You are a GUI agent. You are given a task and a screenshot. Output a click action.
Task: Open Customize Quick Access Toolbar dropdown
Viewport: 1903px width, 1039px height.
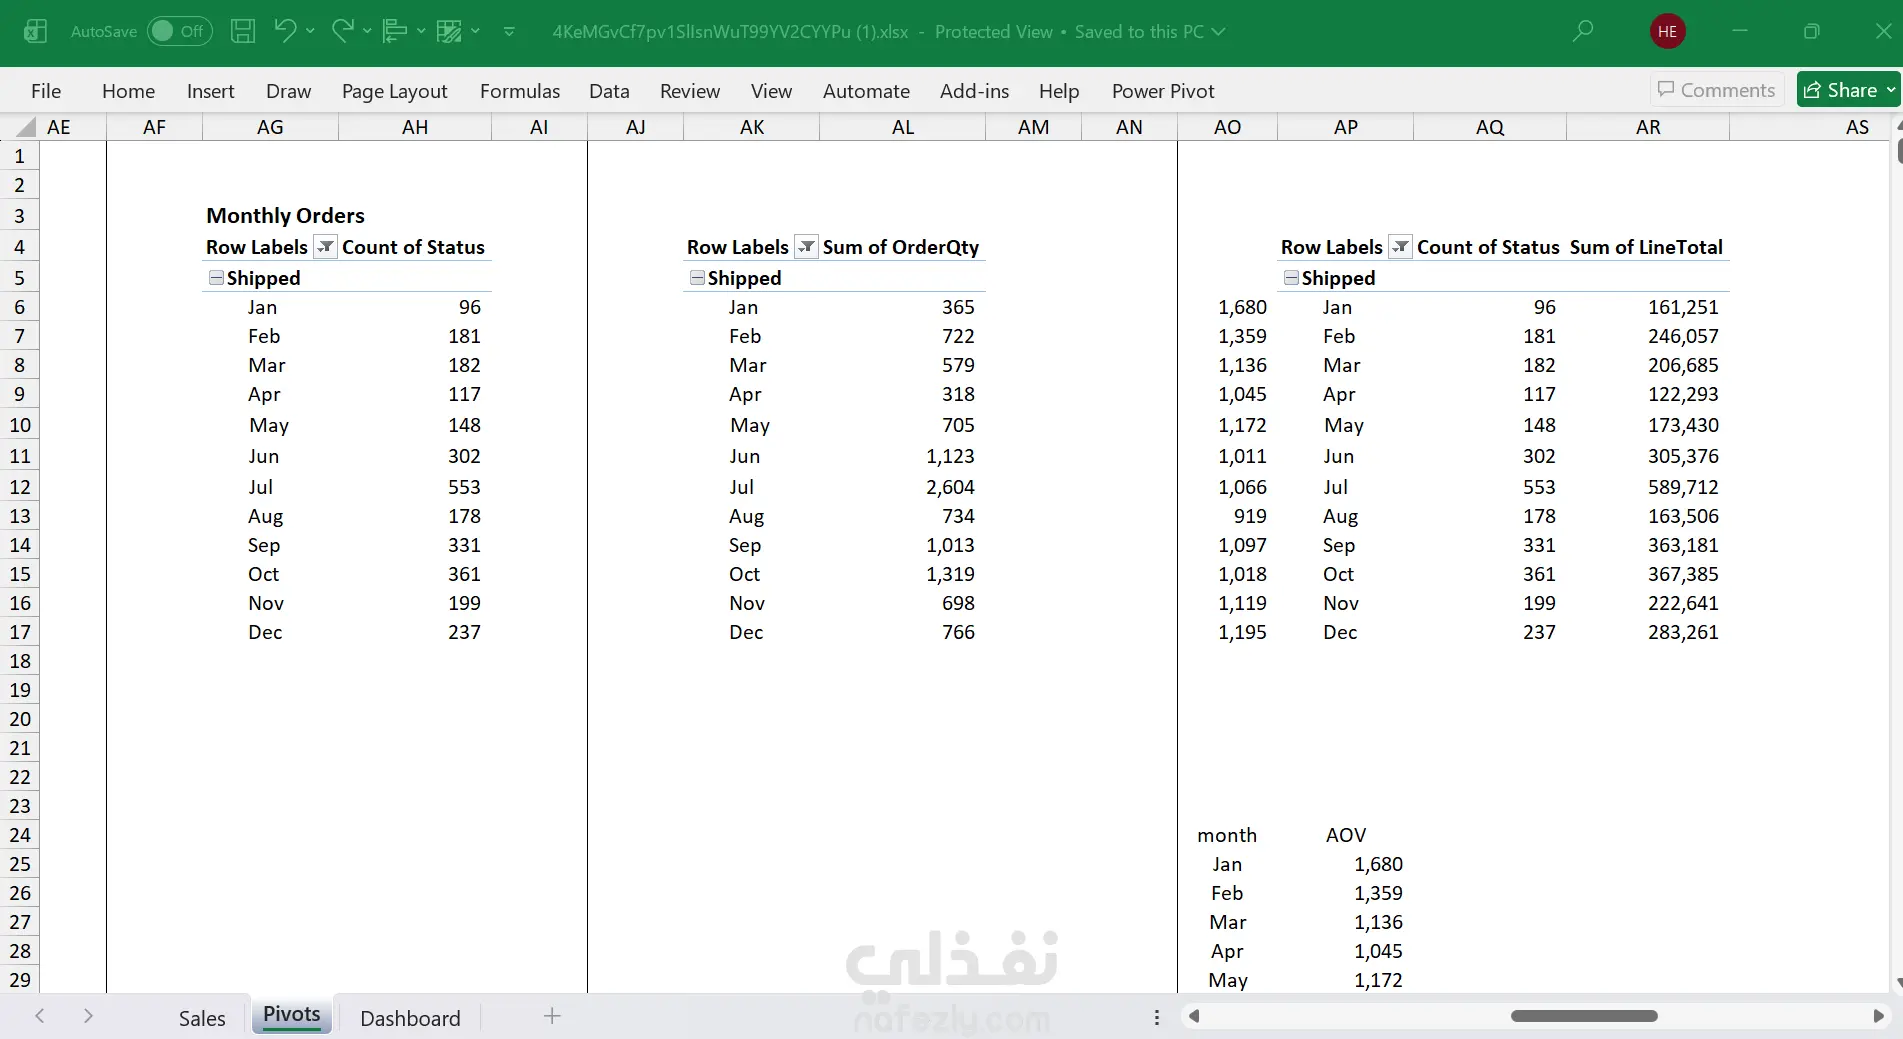click(x=509, y=31)
